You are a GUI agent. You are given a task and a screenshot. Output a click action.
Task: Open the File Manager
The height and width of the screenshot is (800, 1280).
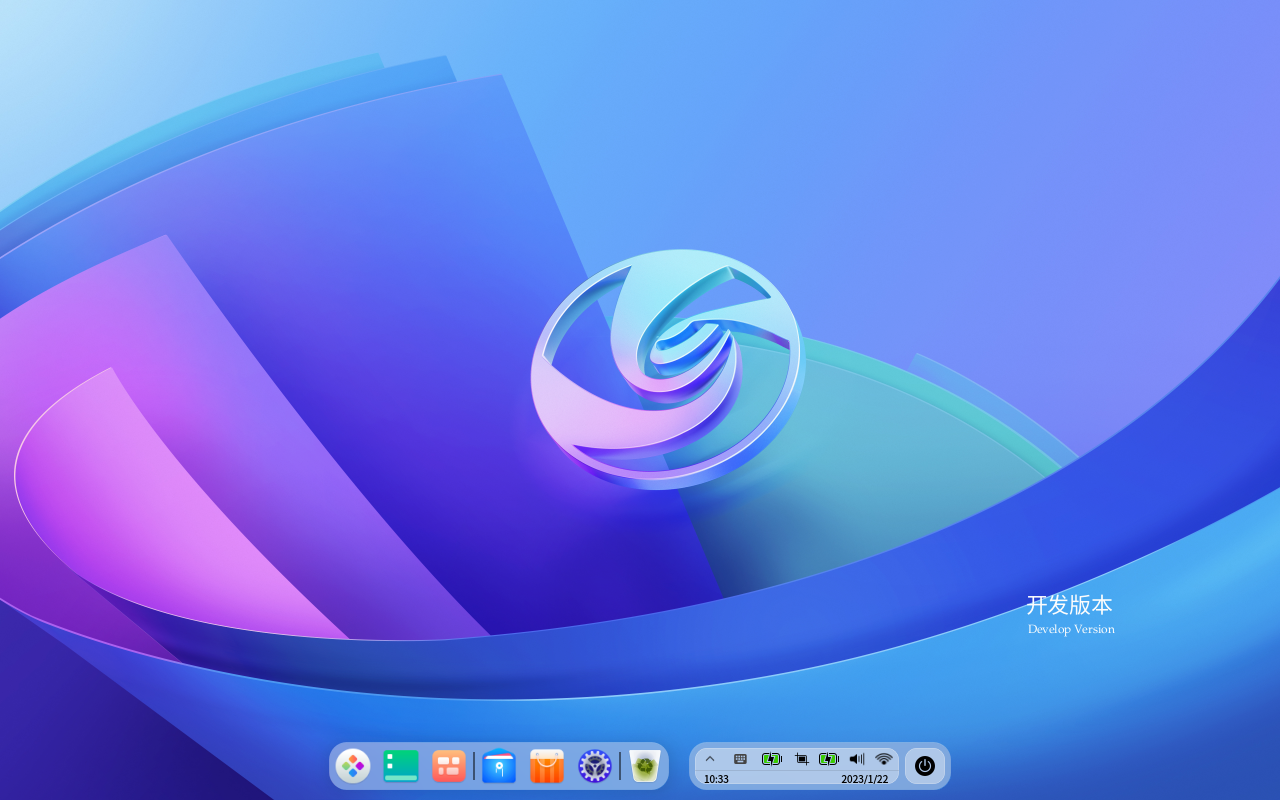[x=497, y=765]
